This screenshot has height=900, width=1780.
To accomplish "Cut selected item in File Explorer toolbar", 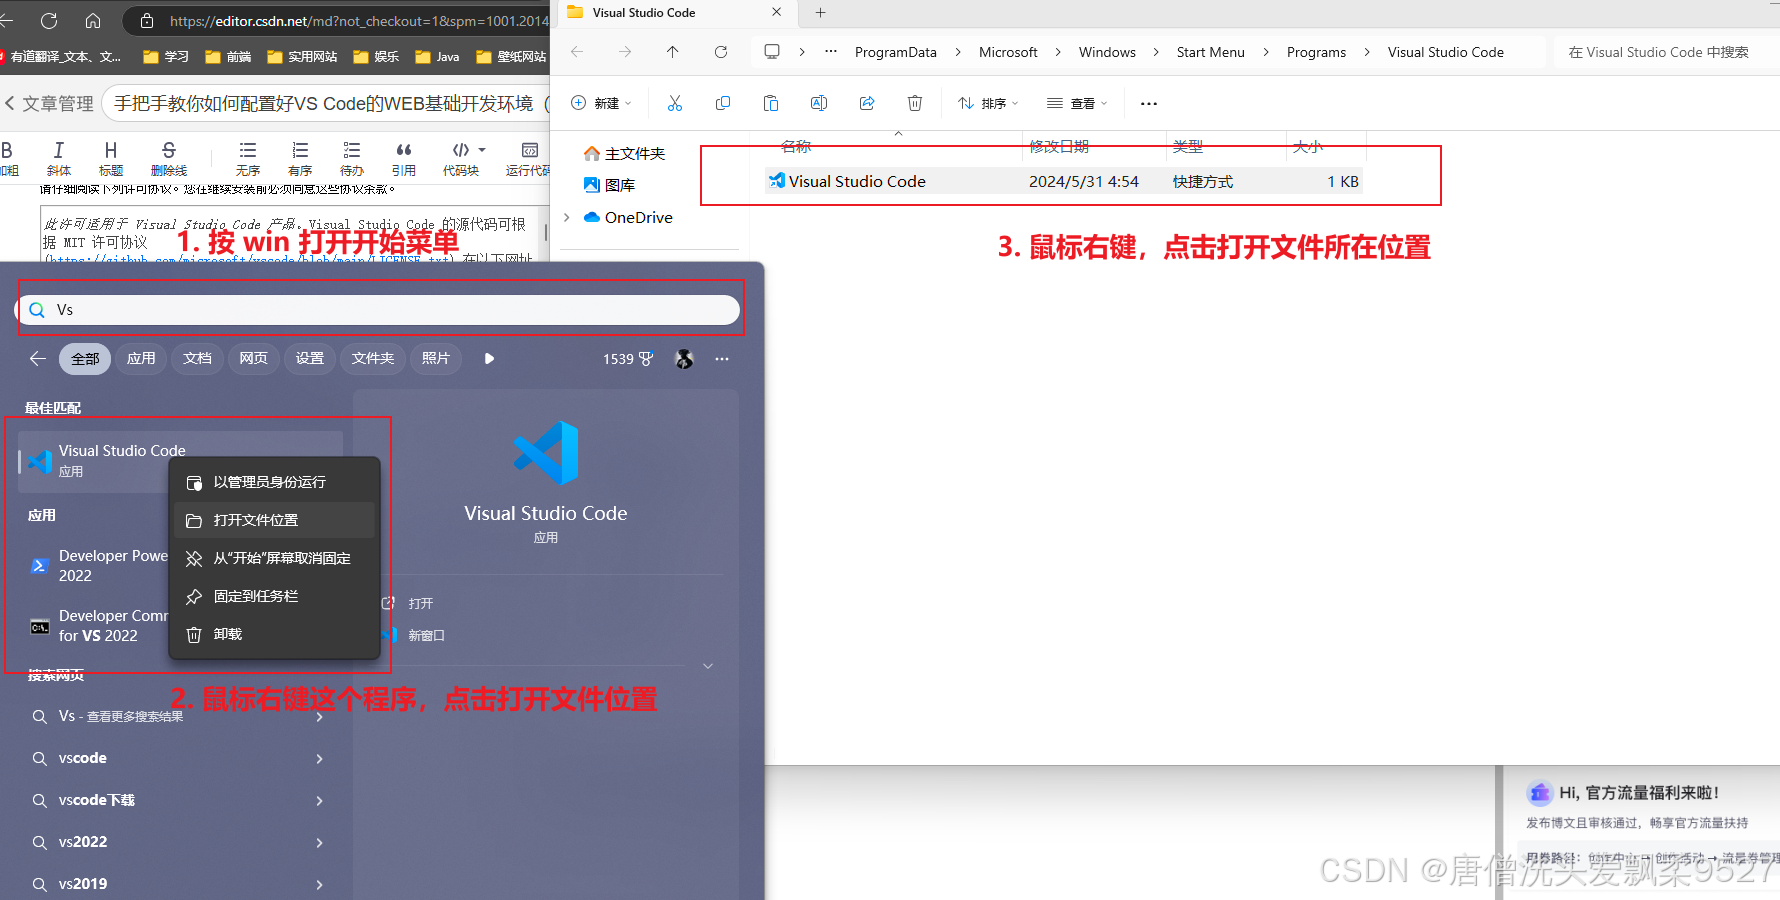I will click(x=675, y=103).
